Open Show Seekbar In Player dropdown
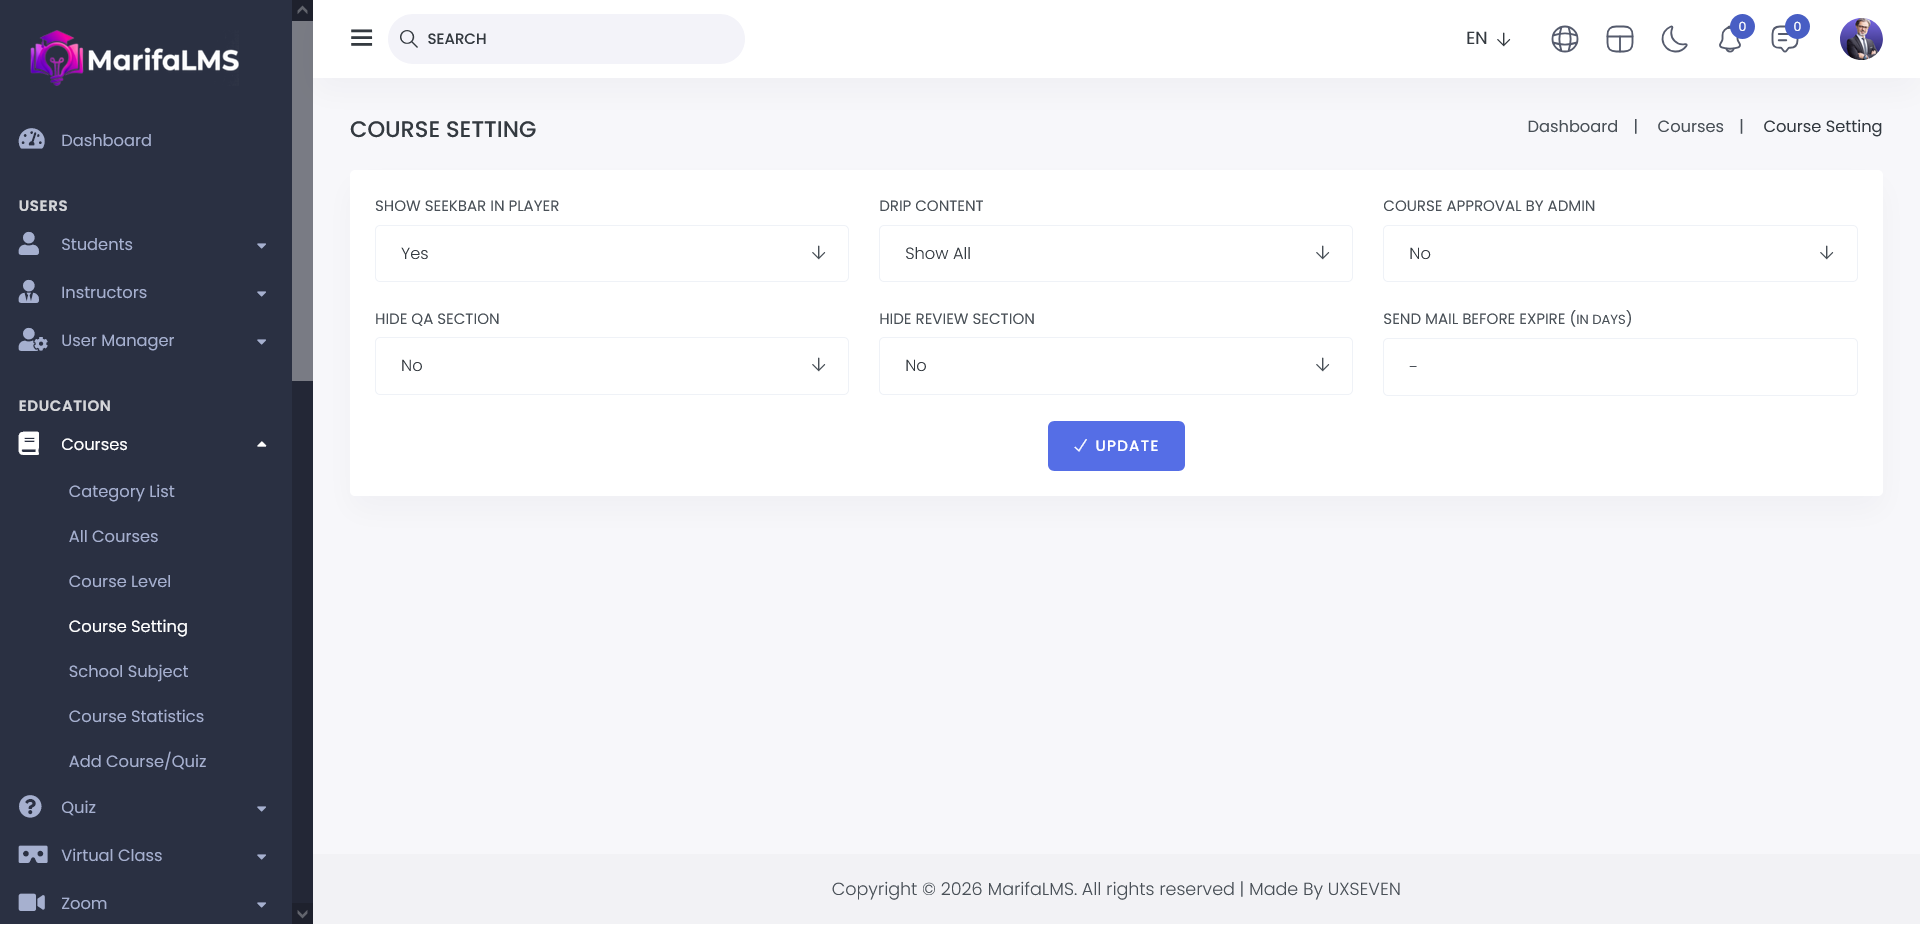This screenshot has width=1920, height=925. click(611, 253)
